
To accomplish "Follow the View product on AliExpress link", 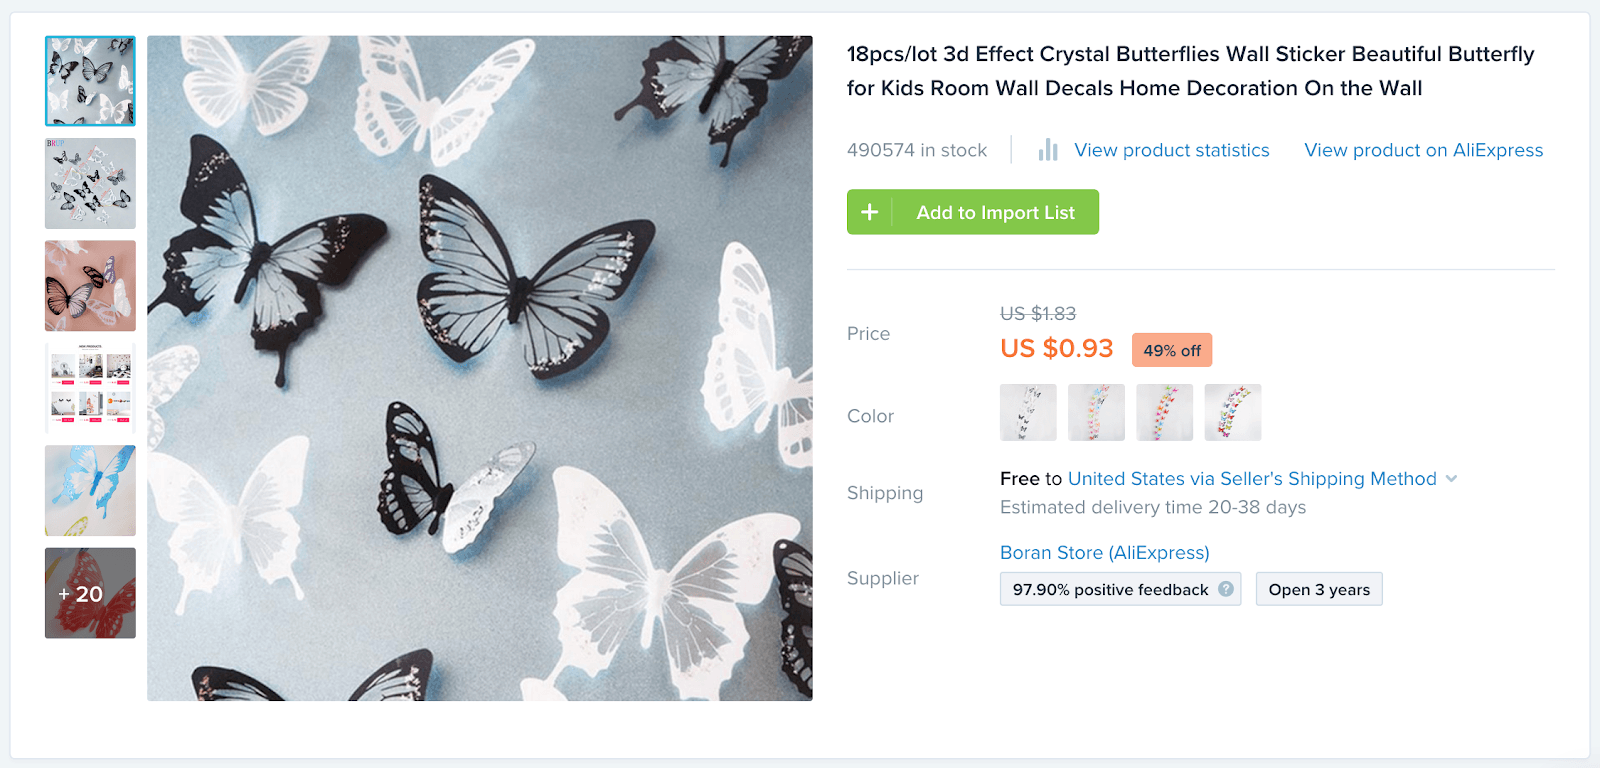I will pos(1423,150).
